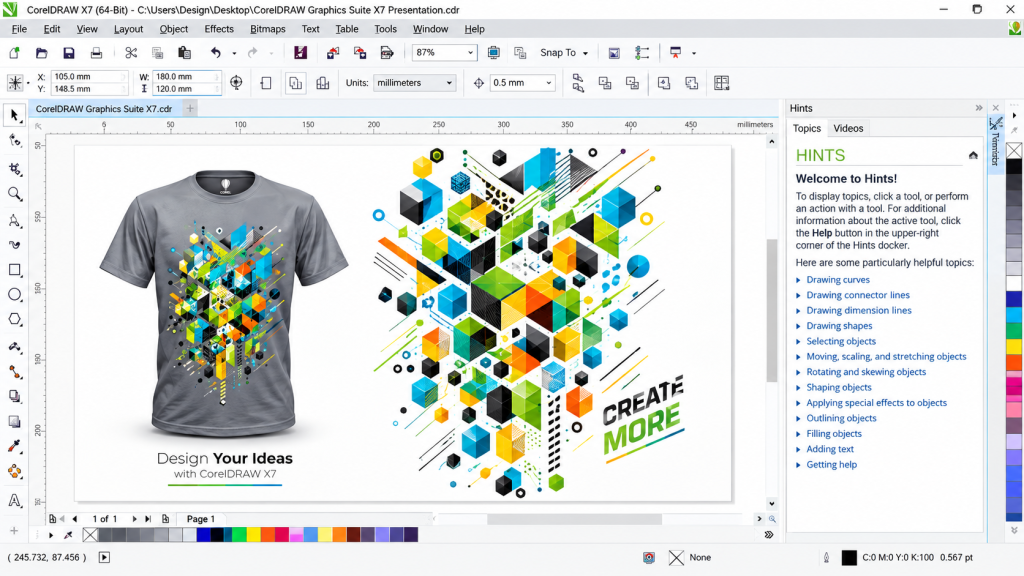Pick the green swatch in bottom palette
The width and height of the screenshot is (1024, 576).
coord(239,536)
